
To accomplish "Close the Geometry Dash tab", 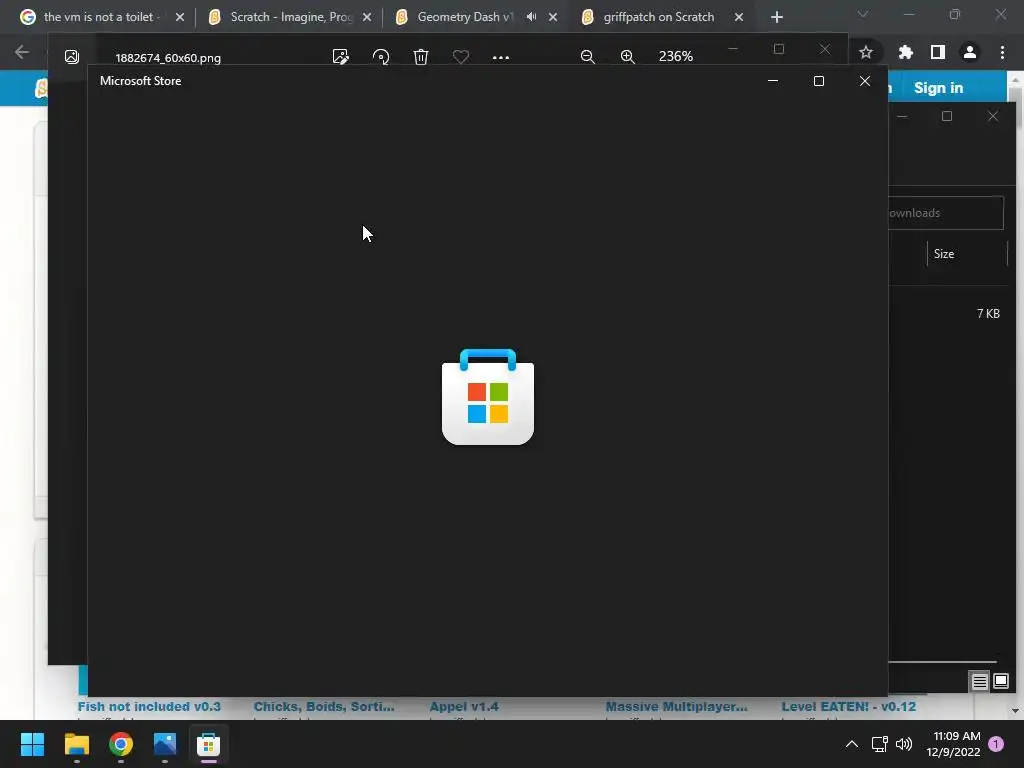I will click(553, 17).
